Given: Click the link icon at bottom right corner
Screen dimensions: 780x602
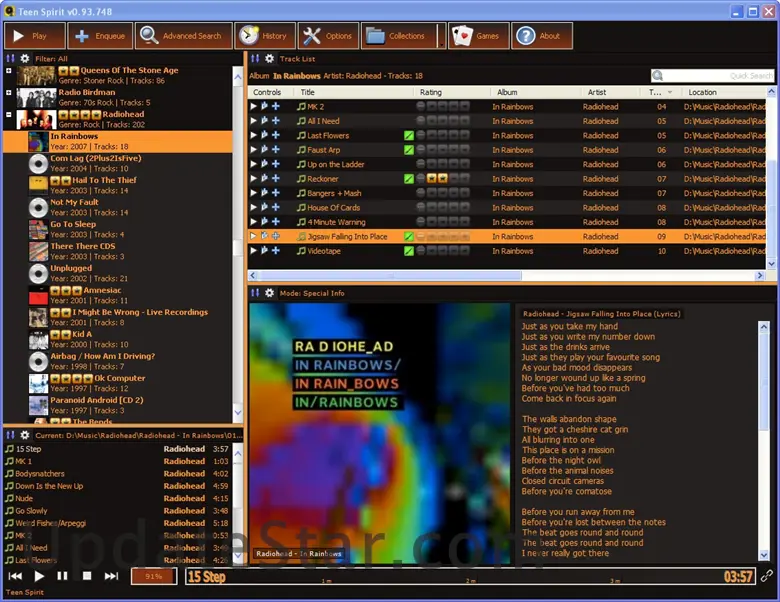Looking at the screenshot, I should point(767,576).
